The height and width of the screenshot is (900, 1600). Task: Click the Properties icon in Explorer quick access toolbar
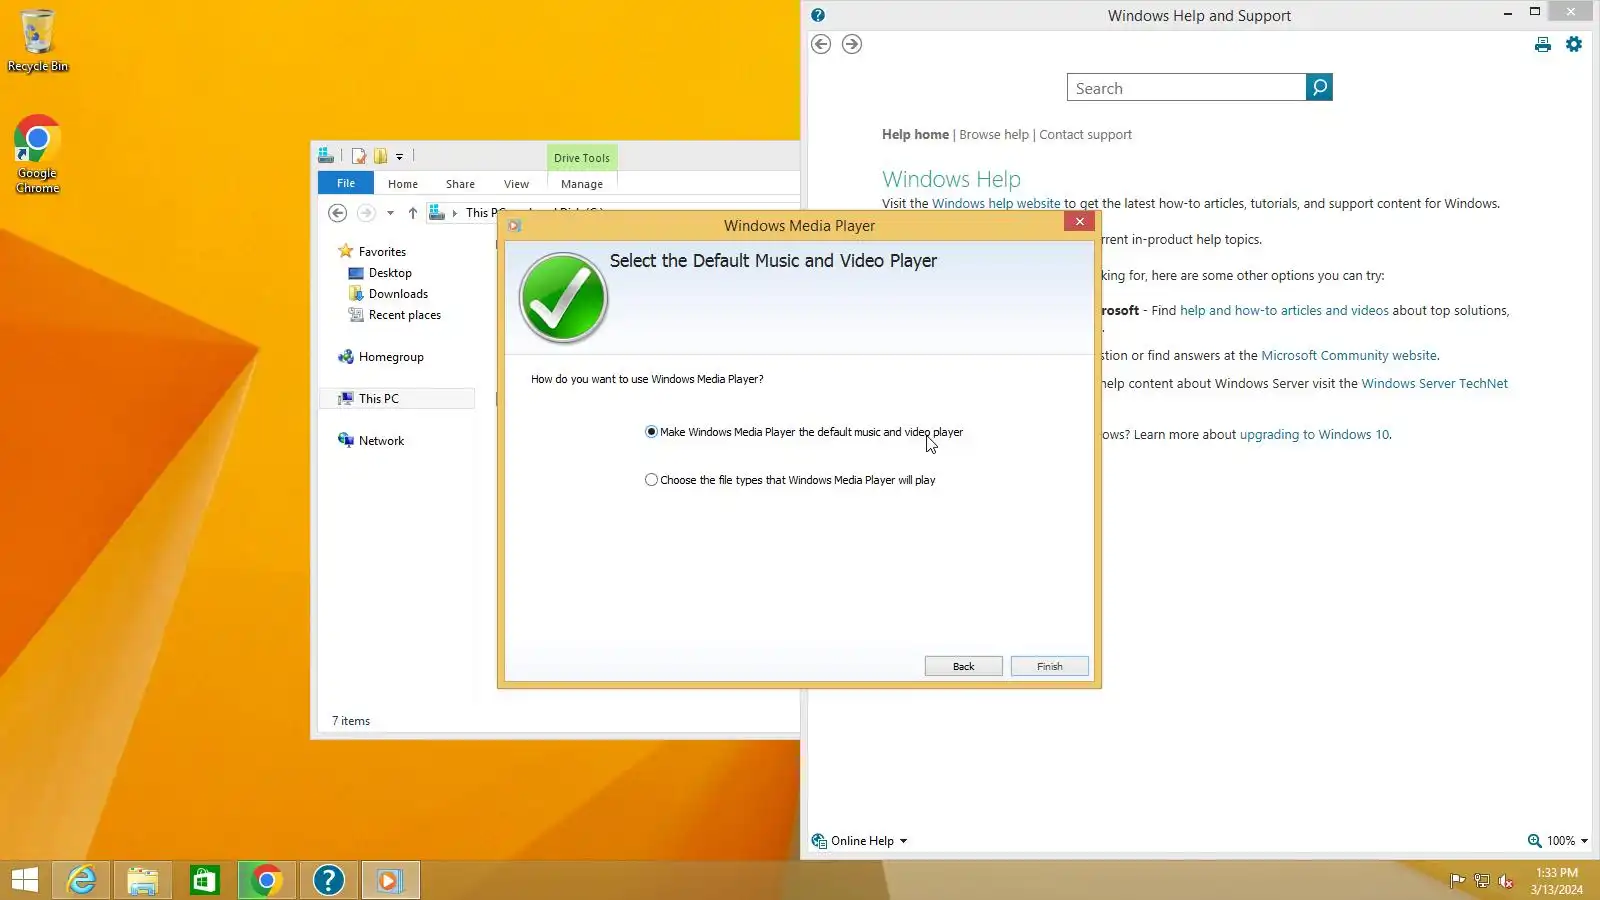tap(359, 156)
